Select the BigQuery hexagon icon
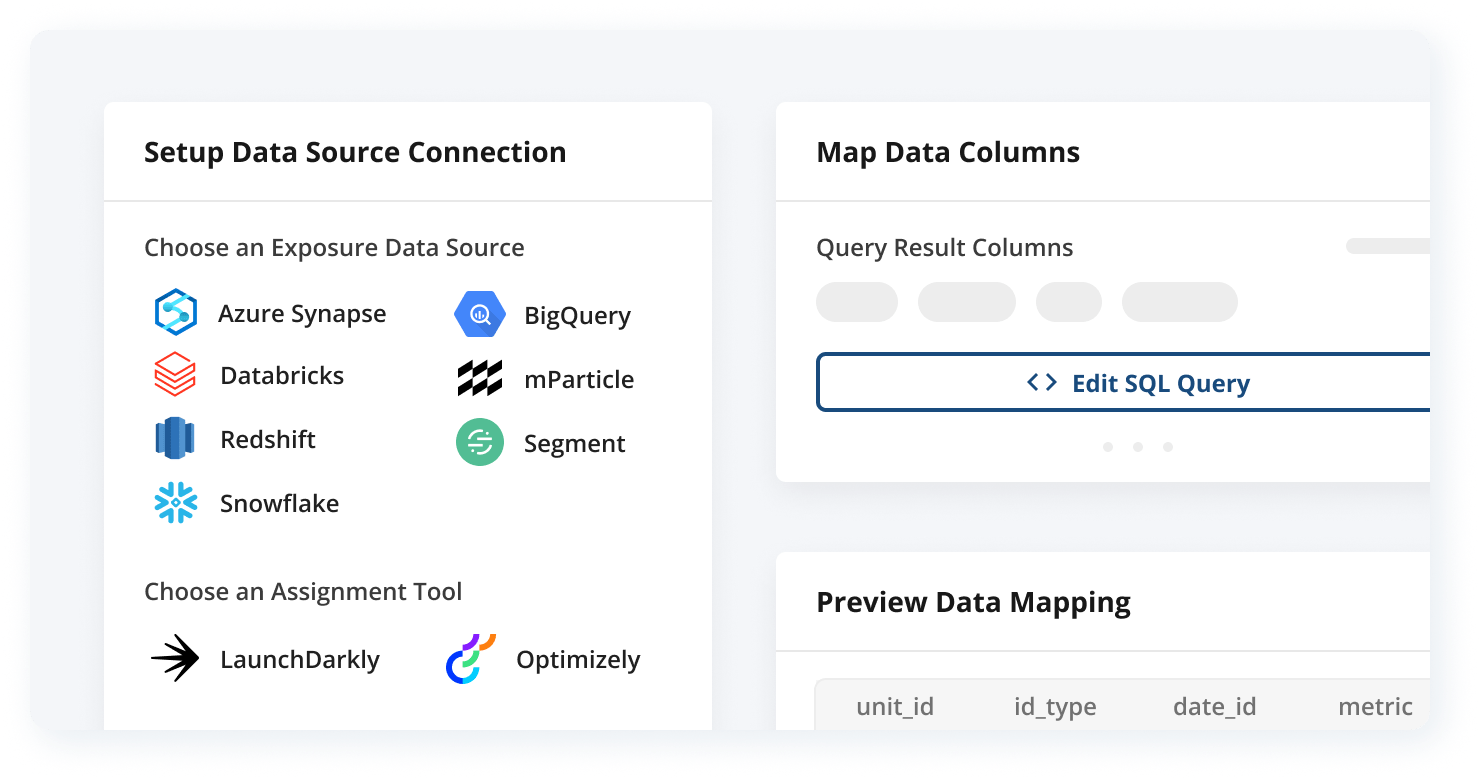 point(480,315)
